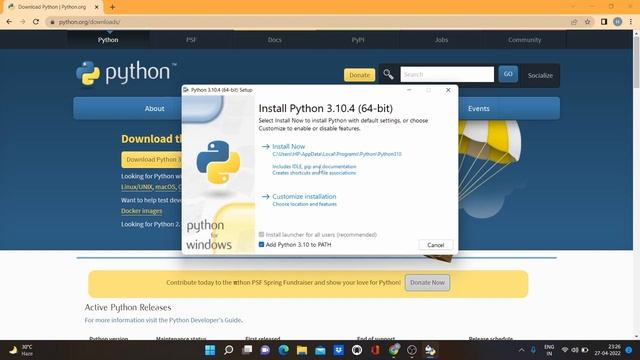Cancel the Python setup dialog

(x=436, y=245)
